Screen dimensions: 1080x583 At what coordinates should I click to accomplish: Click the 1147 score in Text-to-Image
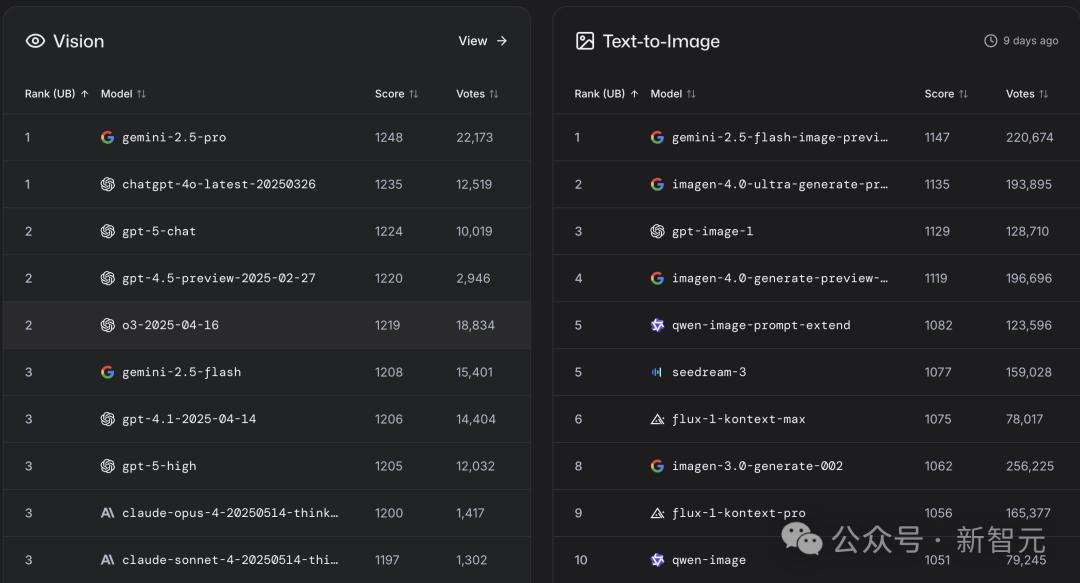click(937, 137)
